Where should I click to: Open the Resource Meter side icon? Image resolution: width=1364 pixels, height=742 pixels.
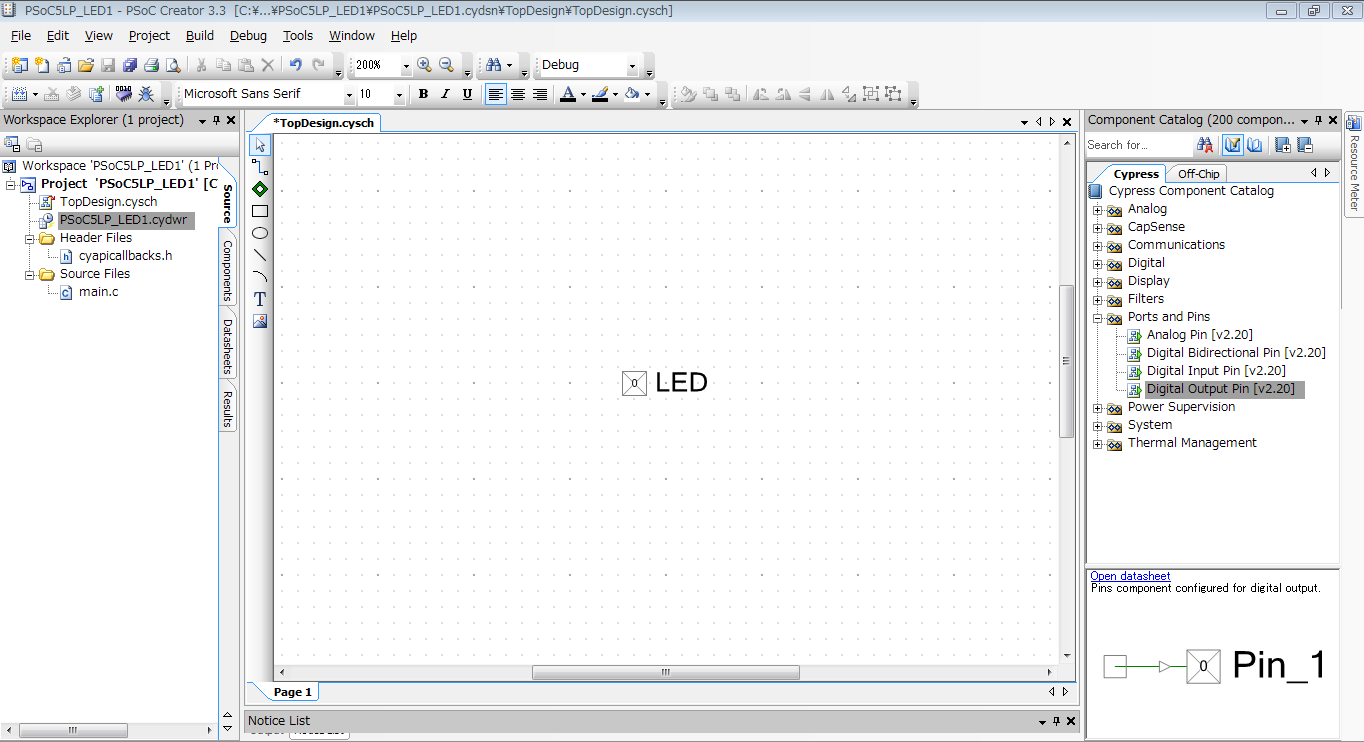click(x=1353, y=123)
